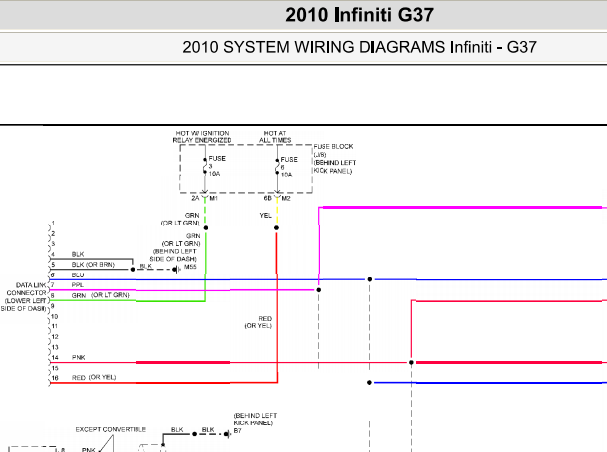Click data link connector pin number 11
The width and height of the screenshot is (607, 452).
point(55,326)
